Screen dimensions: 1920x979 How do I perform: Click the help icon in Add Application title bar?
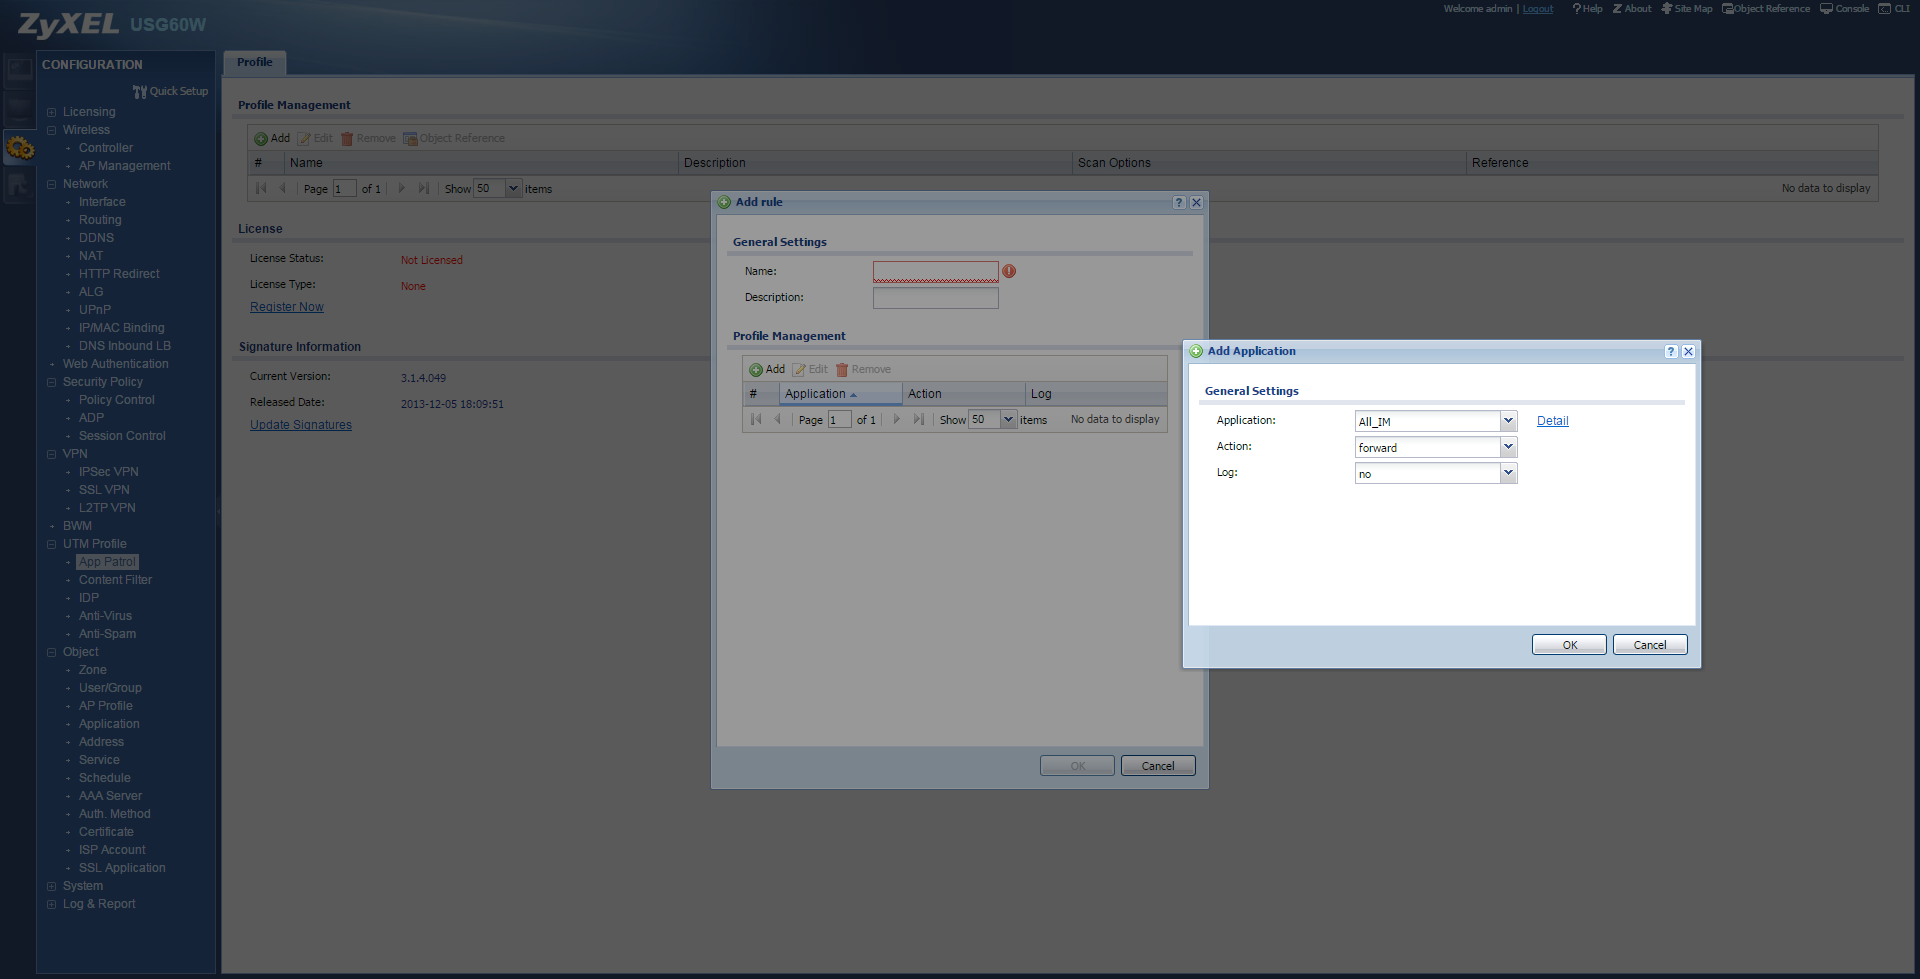coord(1670,352)
